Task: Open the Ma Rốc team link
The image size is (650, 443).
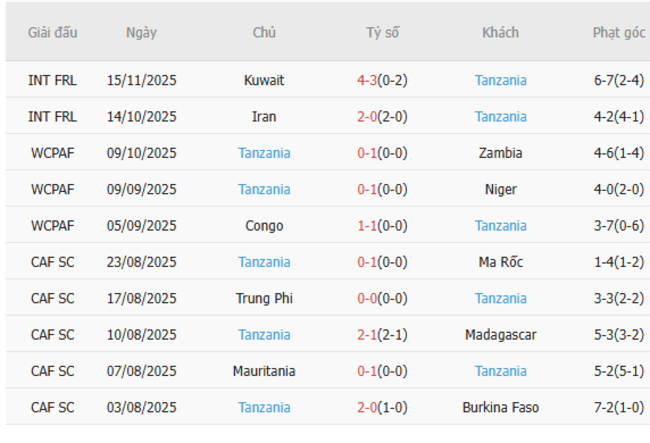Action: [500, 262]
